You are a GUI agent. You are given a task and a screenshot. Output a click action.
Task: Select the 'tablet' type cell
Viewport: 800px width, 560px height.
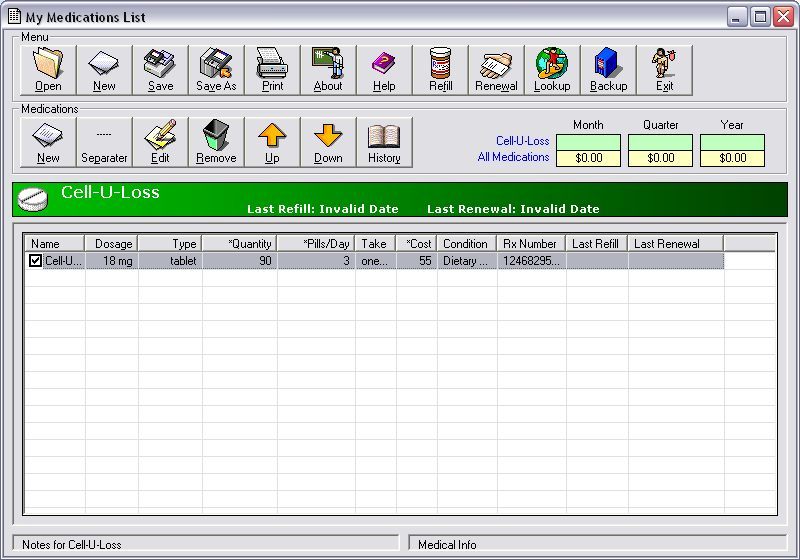coord(170,261)
